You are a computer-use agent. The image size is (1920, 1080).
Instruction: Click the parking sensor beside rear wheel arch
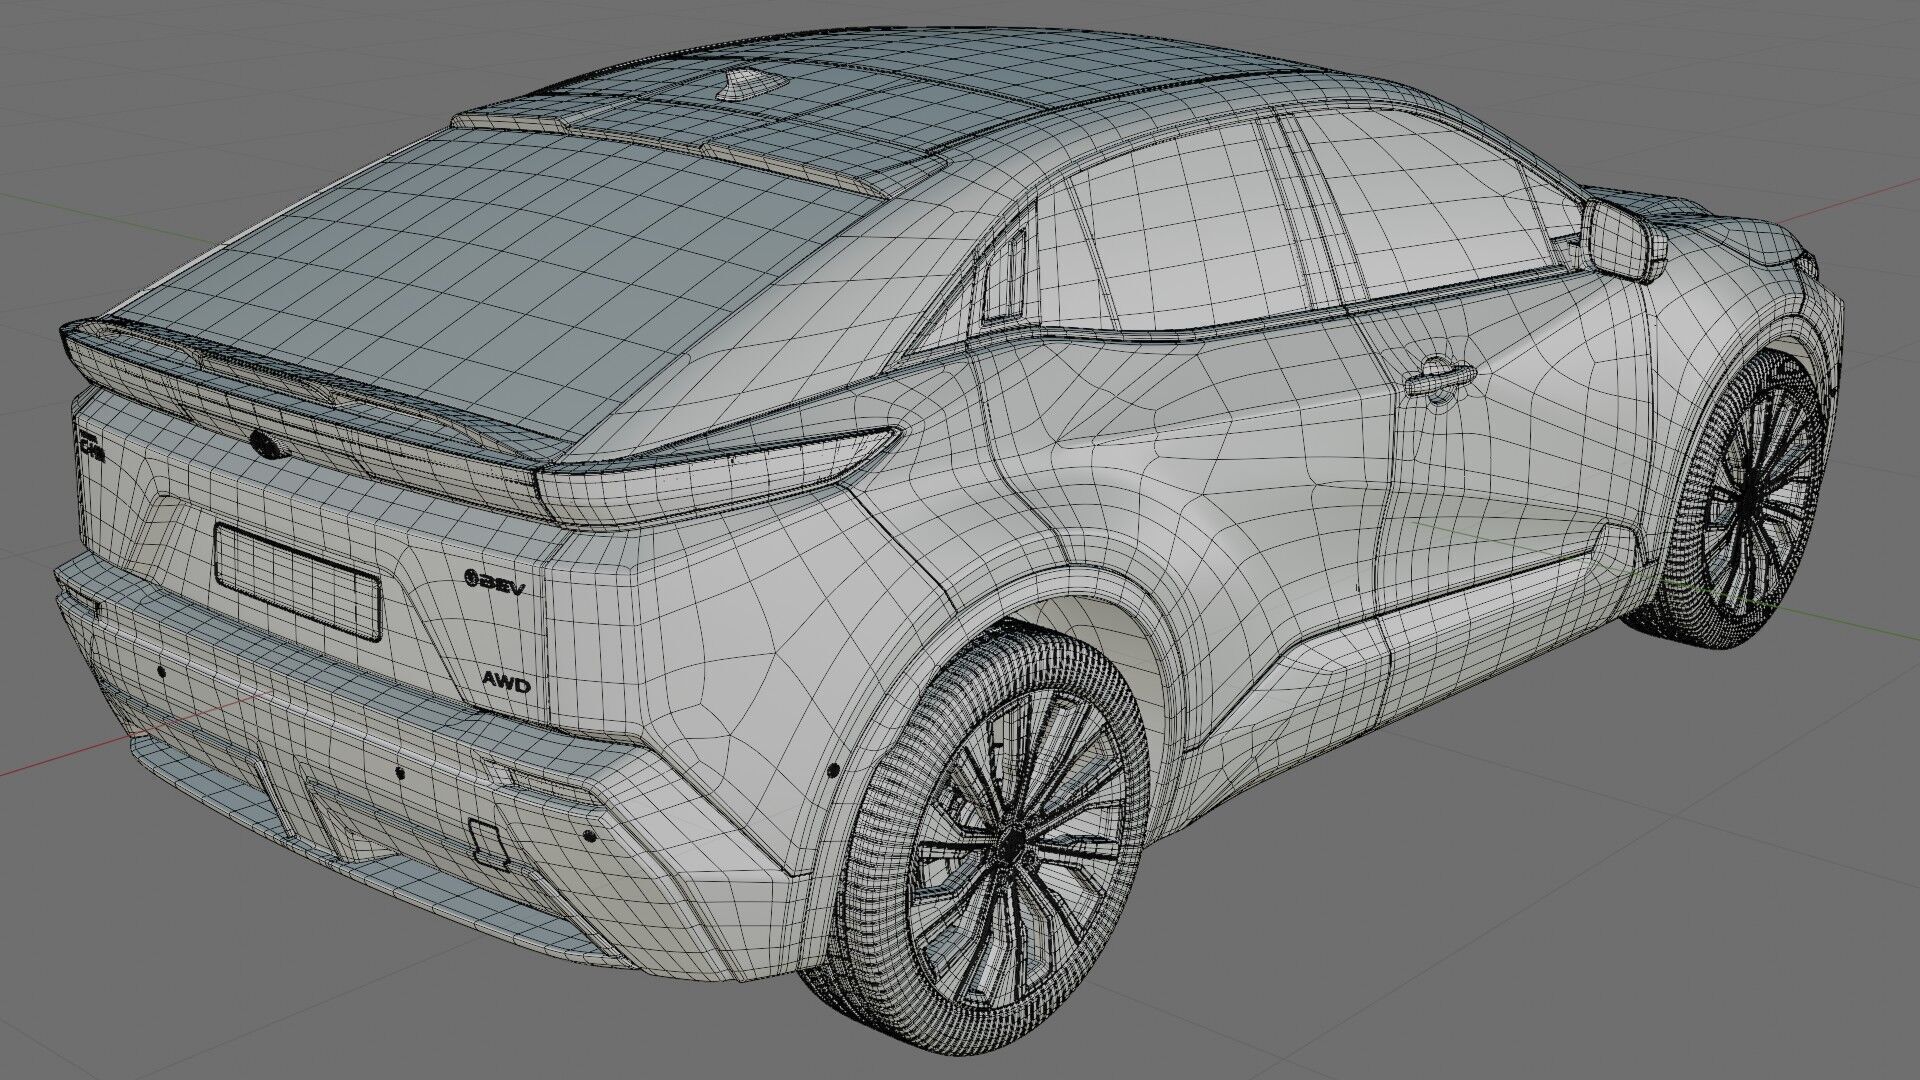[x=832, y=771]
